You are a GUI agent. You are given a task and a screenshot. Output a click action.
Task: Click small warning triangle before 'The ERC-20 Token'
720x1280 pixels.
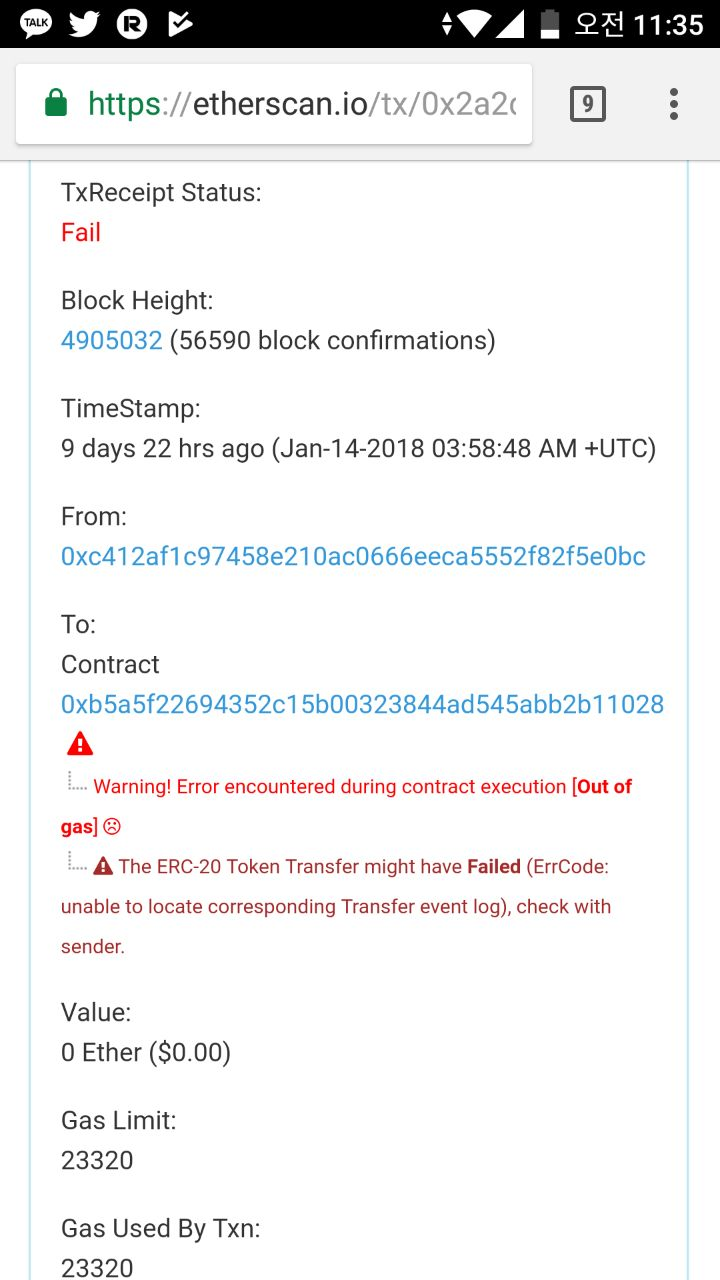[x=103, y=866]
